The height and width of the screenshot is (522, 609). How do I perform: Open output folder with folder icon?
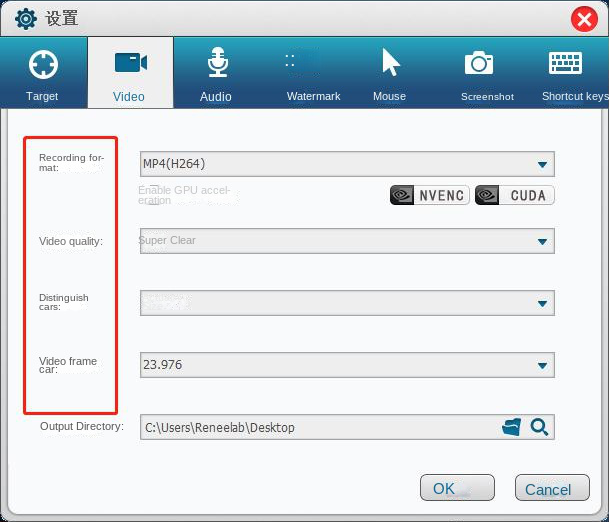pyautogui.click(x=511, y=427)
